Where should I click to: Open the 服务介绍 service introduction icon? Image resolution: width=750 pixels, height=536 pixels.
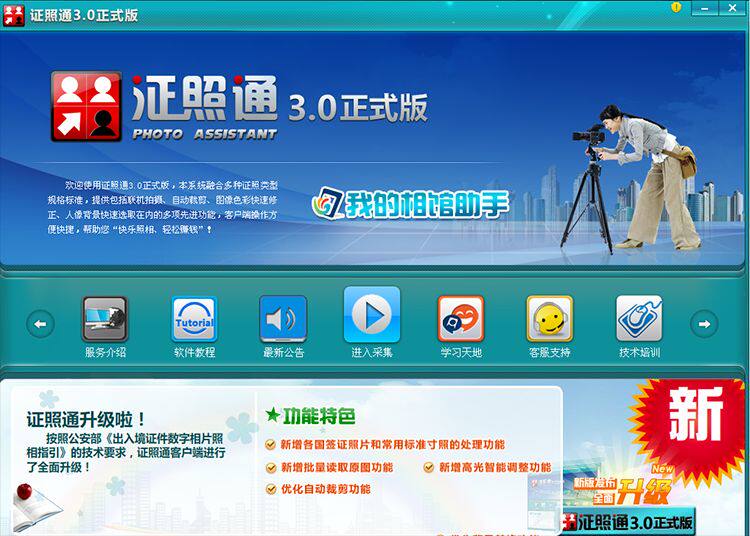pos(105,318)
